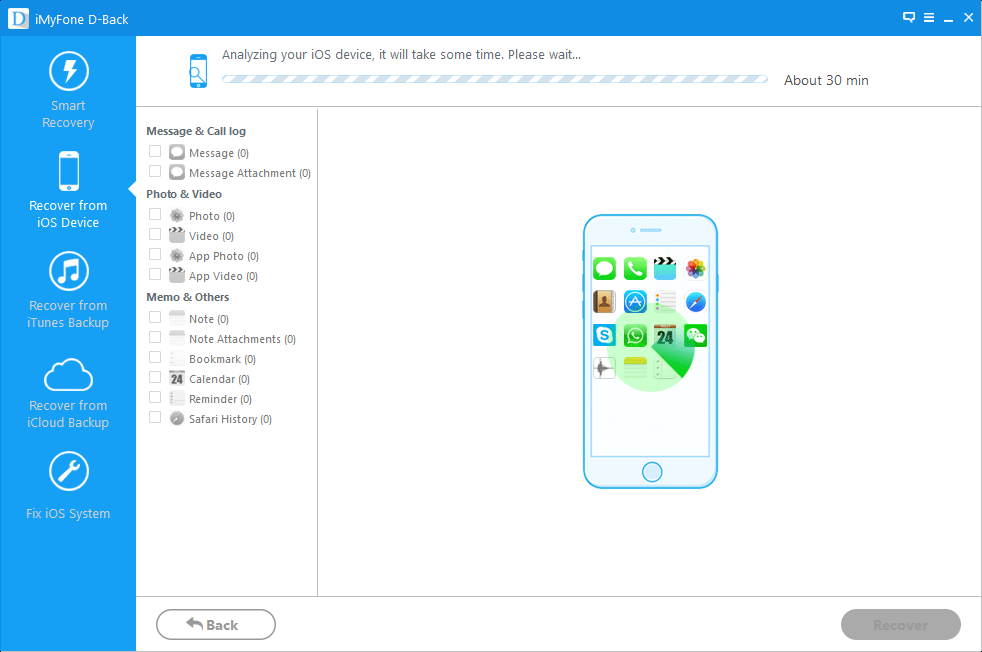Click the home button on phone illustration
This screenshot has width=982, height=652.
point(652,472)
